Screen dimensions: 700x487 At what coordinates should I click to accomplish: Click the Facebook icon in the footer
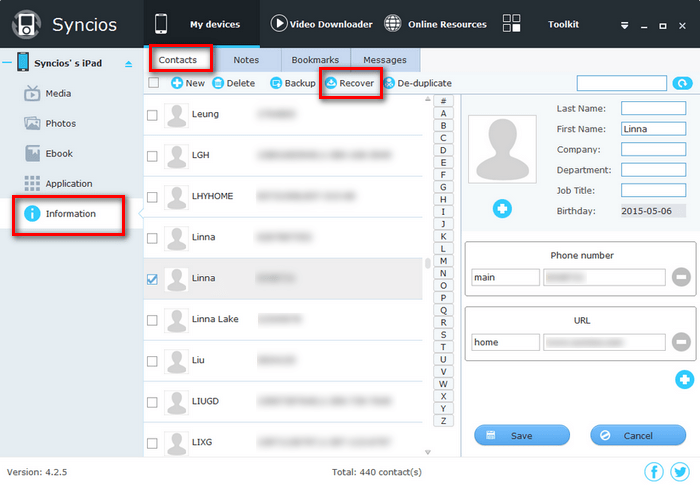point(654,472)
